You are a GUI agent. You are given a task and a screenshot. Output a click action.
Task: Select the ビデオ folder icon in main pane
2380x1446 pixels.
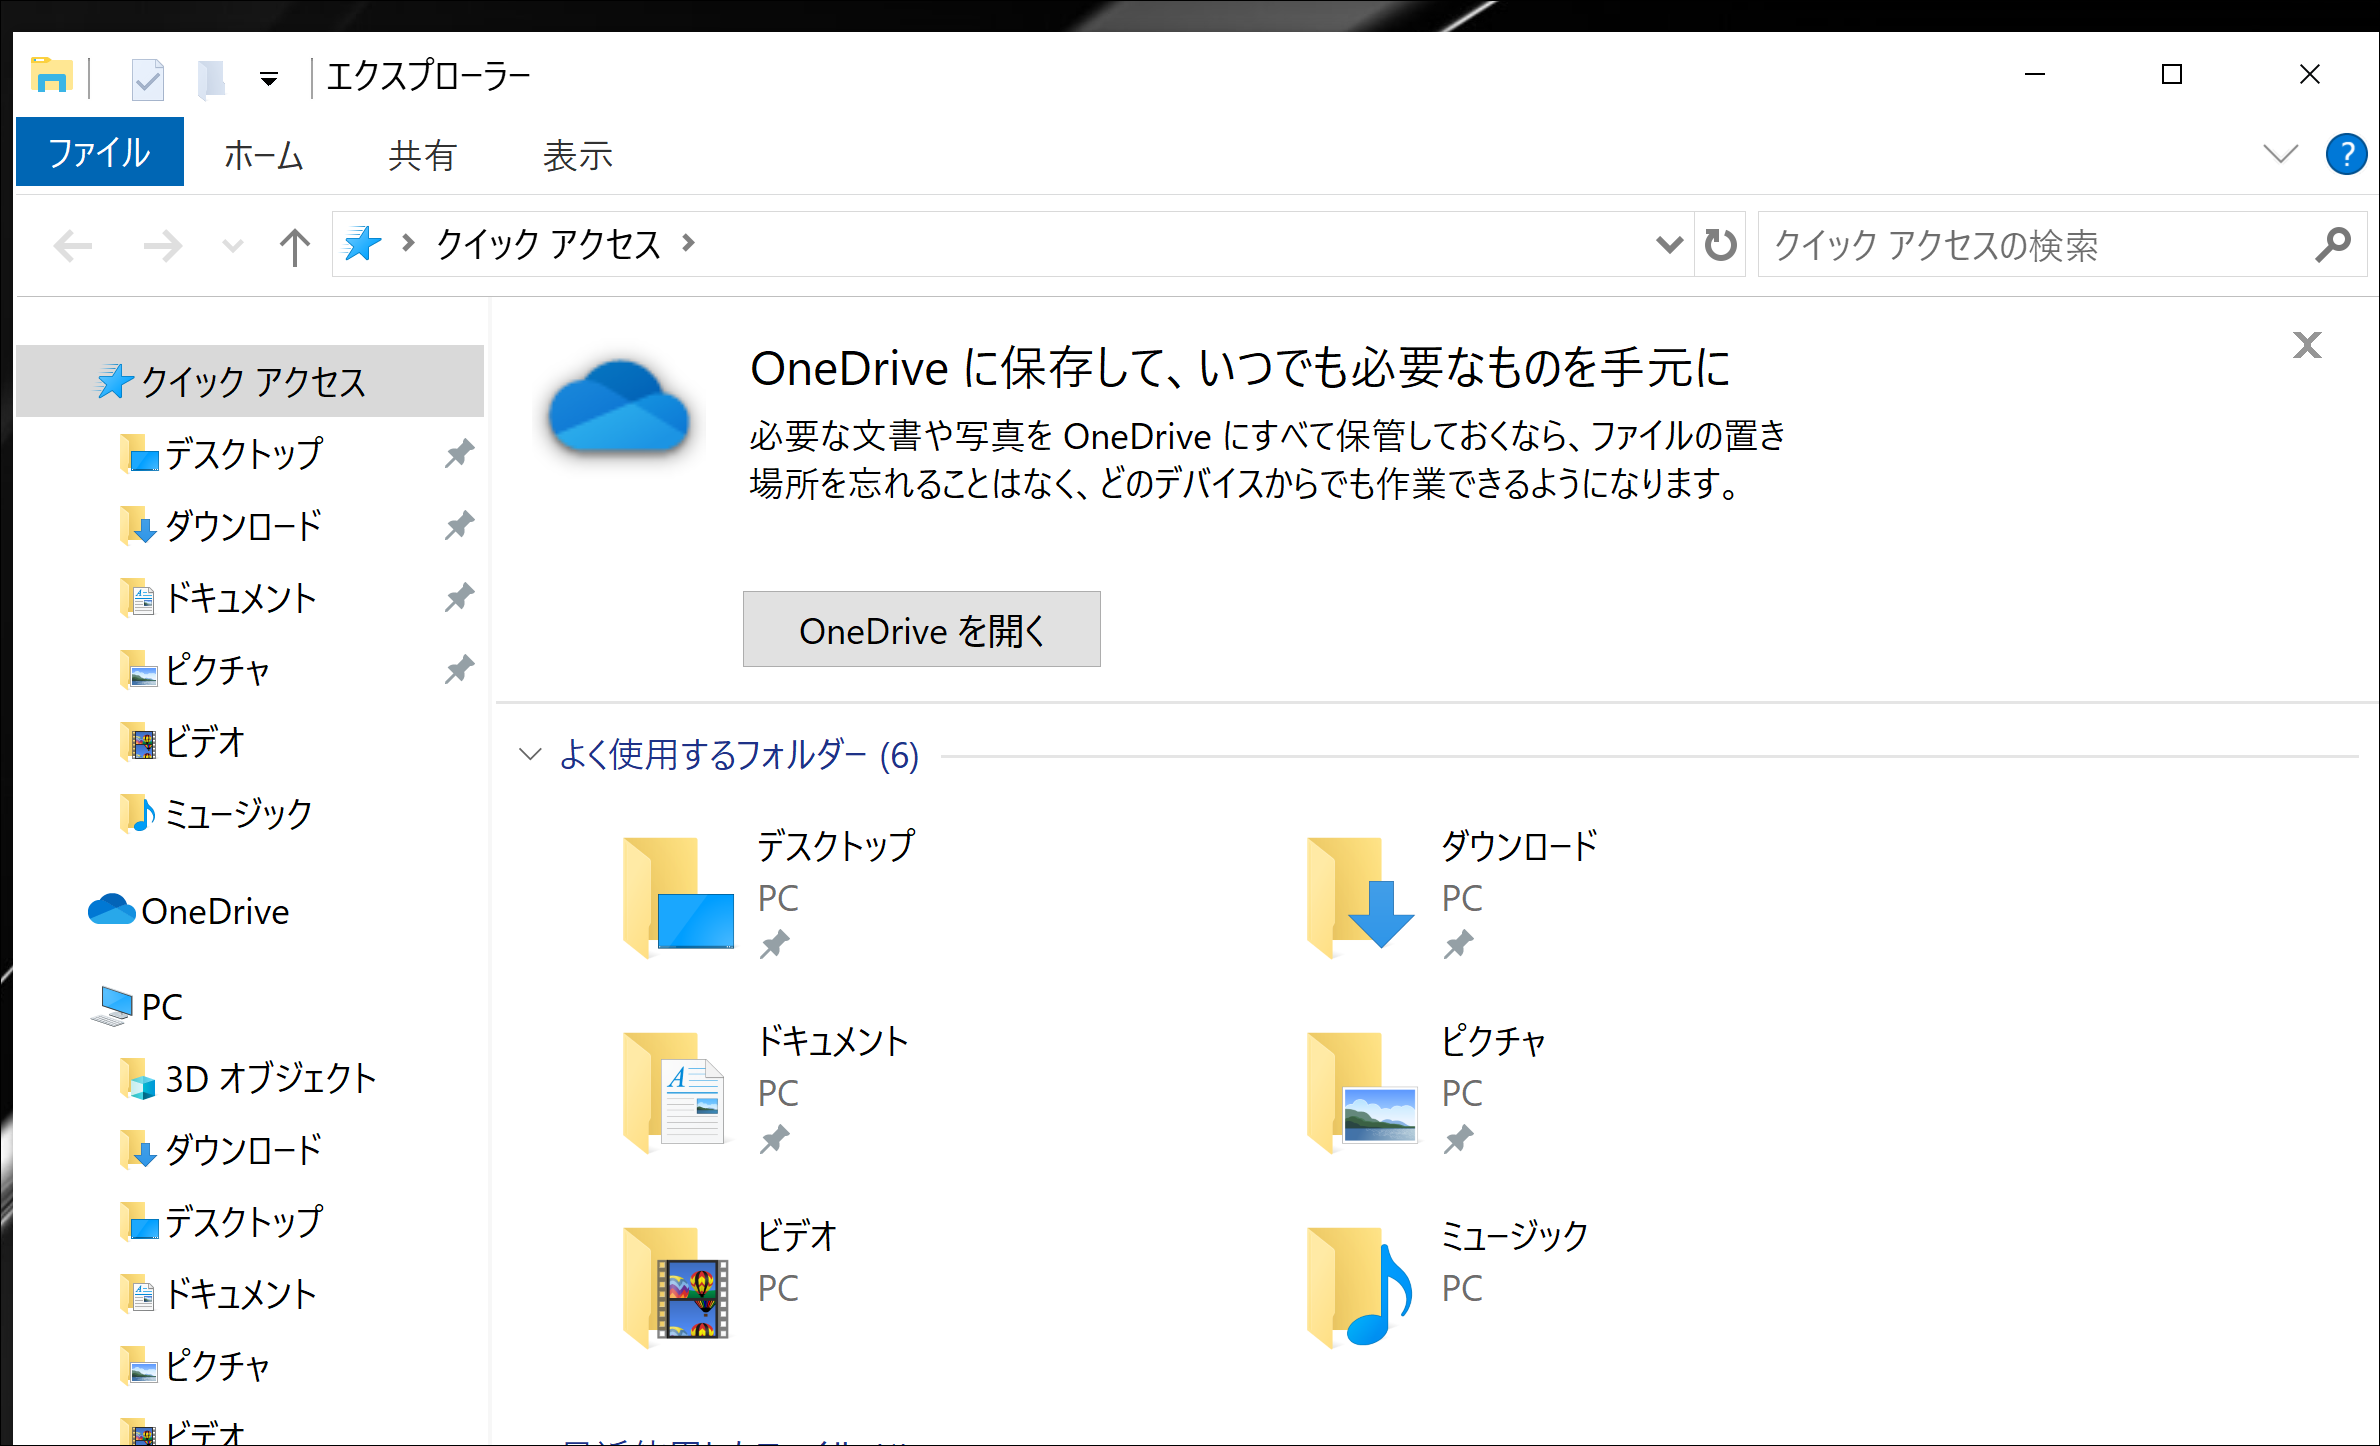(x=676, y=1286)
